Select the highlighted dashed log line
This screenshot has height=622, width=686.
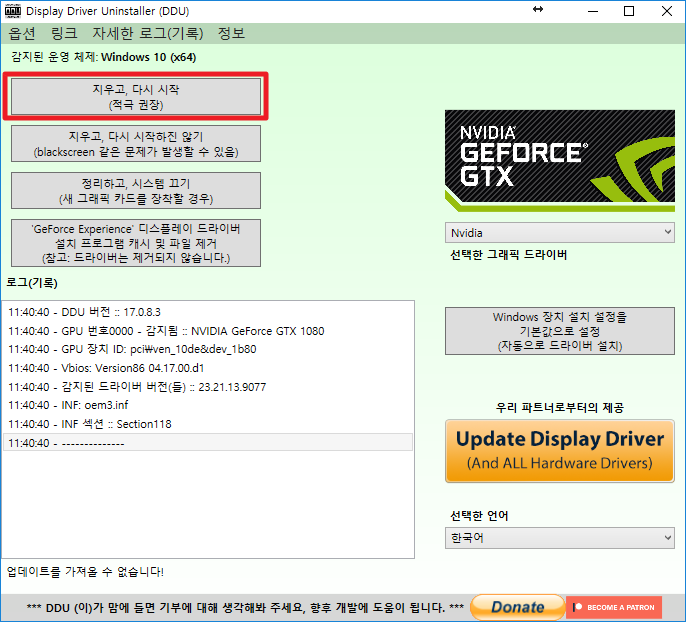pos(208,443)
